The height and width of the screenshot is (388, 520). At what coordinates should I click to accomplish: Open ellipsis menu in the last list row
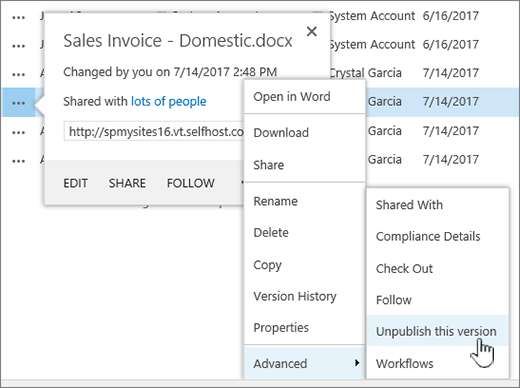[x=18, y=161]
